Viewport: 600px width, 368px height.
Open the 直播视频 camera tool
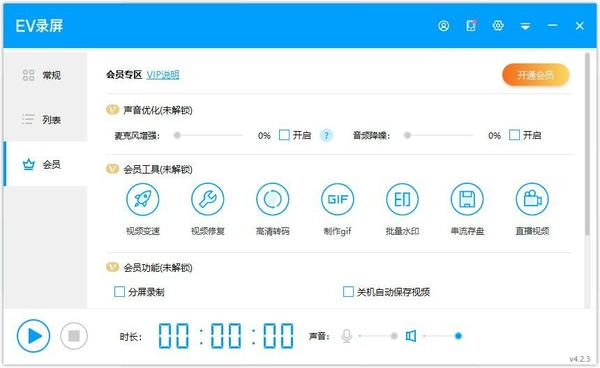click(532, 199)
